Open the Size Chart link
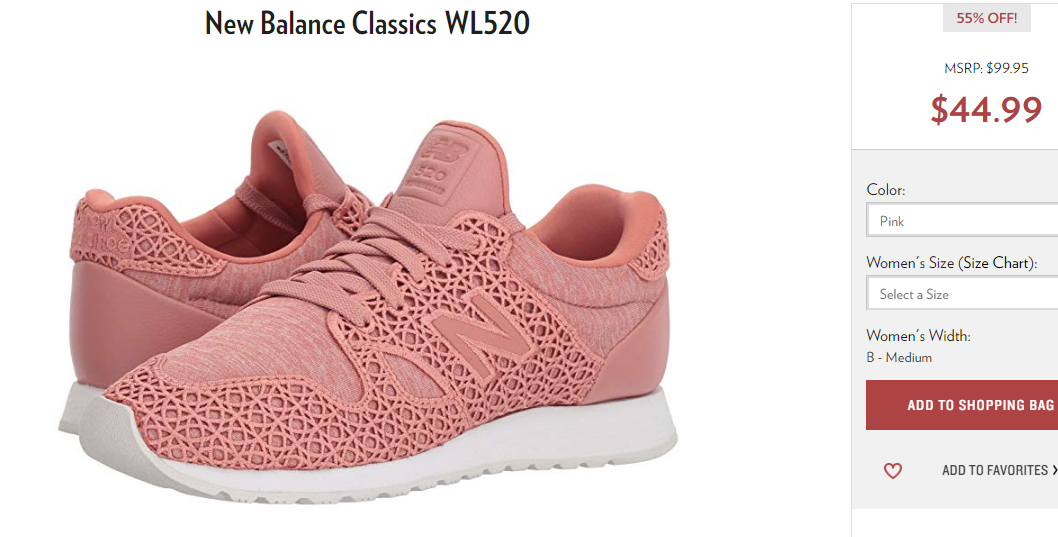Image resolution: width=1058 pixels, height=537 pixels. tap(997, 263)
